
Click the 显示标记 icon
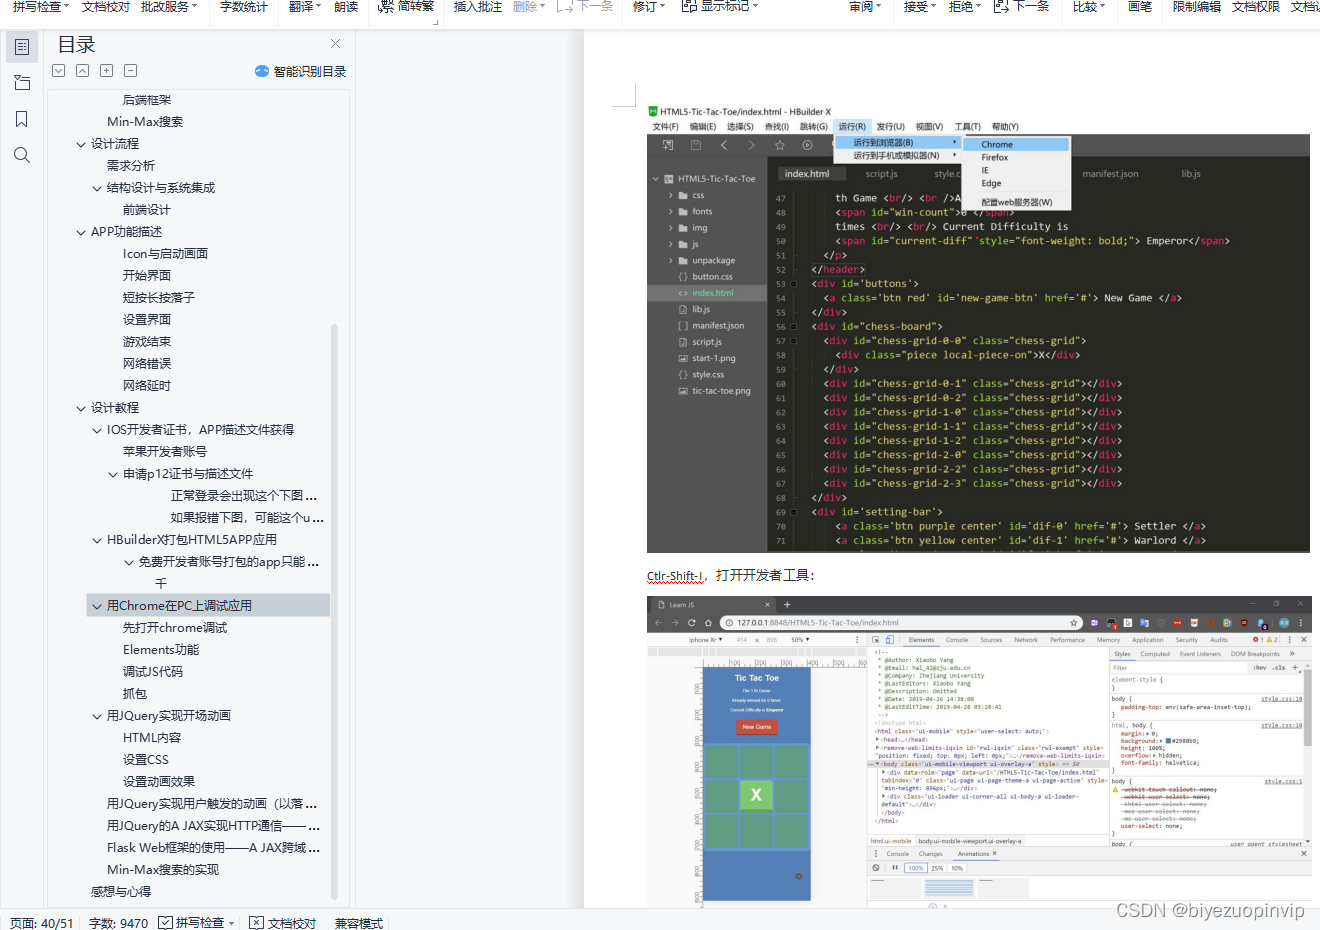(x=689, y=6)
